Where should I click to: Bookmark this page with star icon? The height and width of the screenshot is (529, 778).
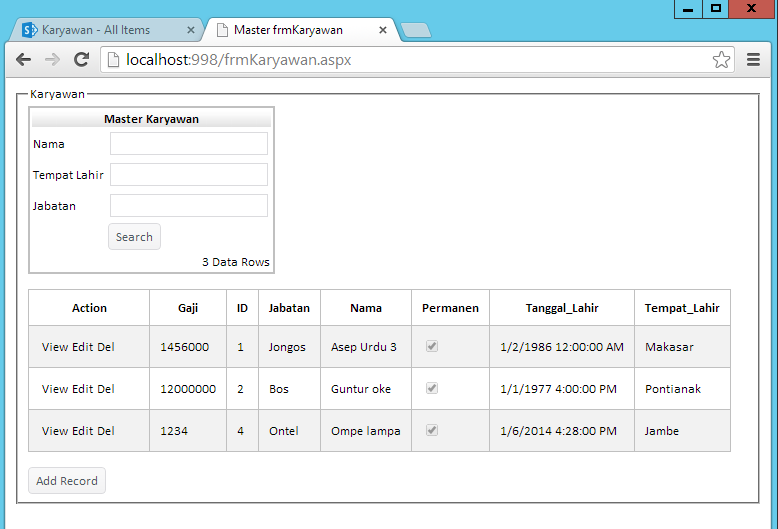pyautogui.click(x=721, y=60)
